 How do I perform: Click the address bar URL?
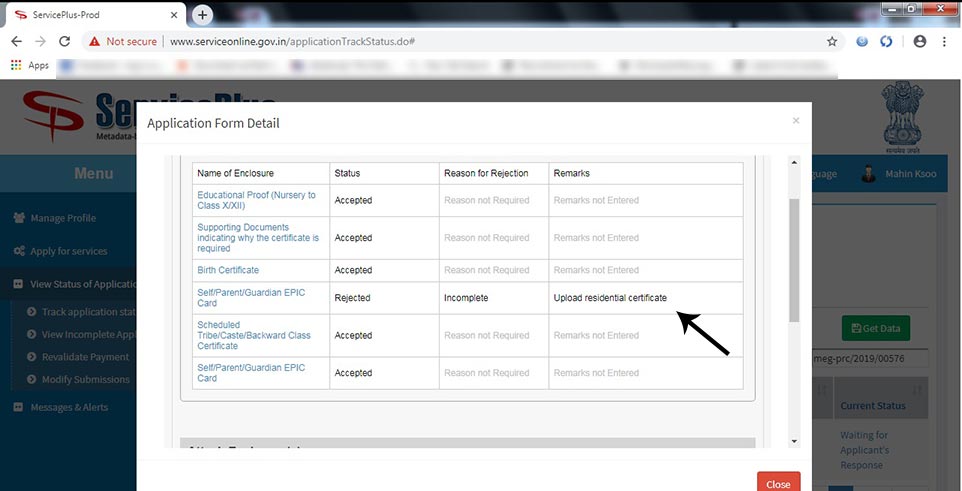click(x=293, y=41)
